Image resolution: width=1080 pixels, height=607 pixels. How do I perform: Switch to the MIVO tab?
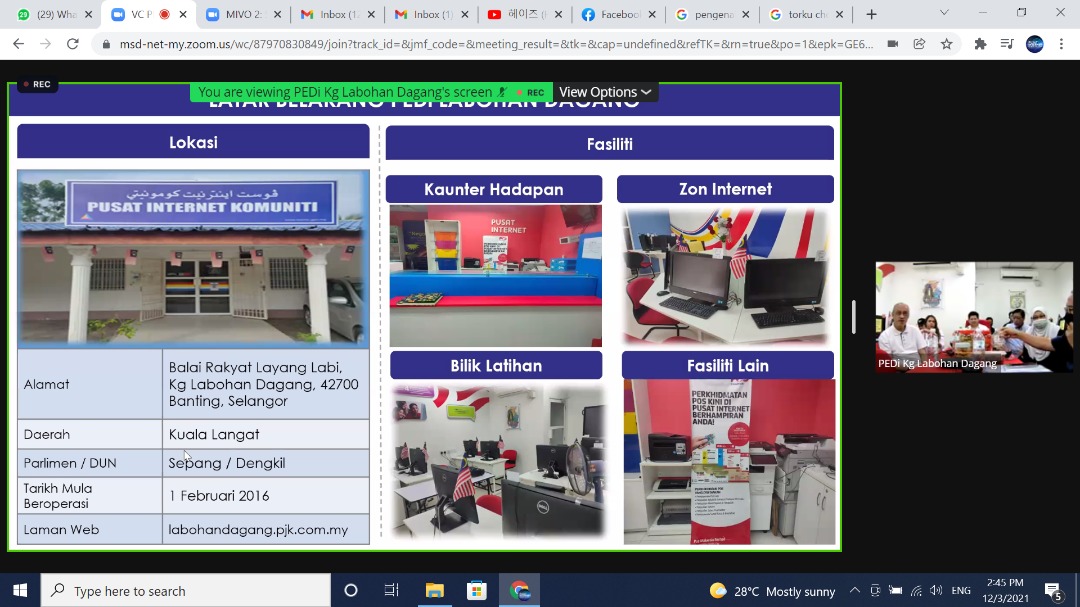(238, 14)
